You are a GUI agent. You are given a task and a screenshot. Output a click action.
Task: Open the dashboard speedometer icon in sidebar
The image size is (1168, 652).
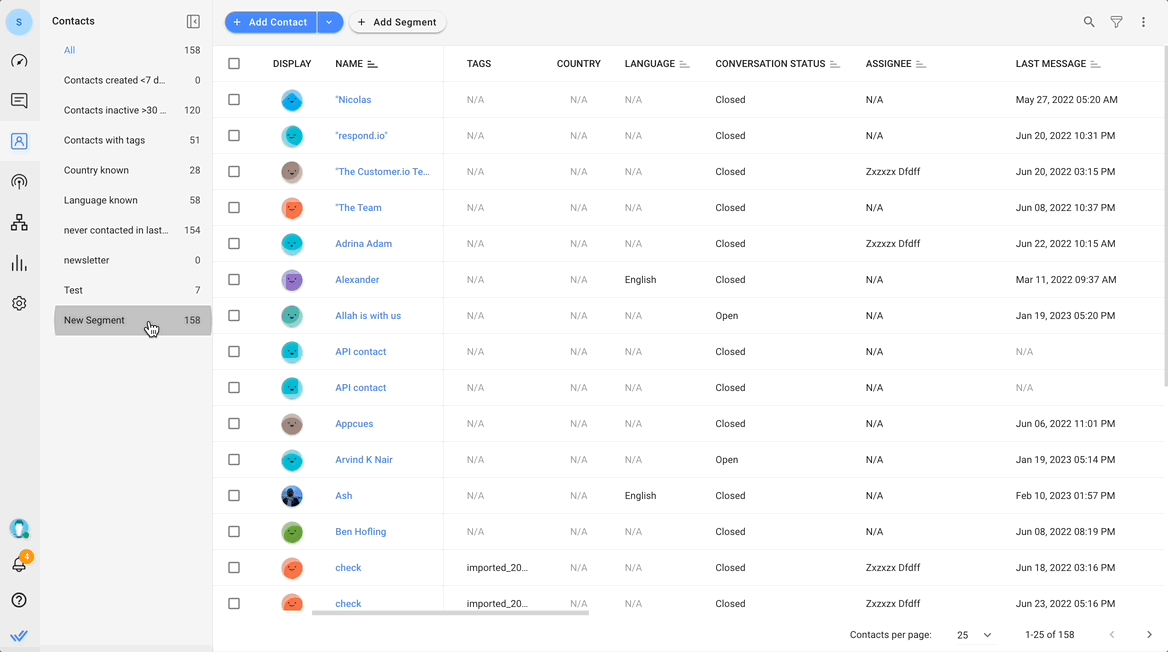click(x=19, y=61)
